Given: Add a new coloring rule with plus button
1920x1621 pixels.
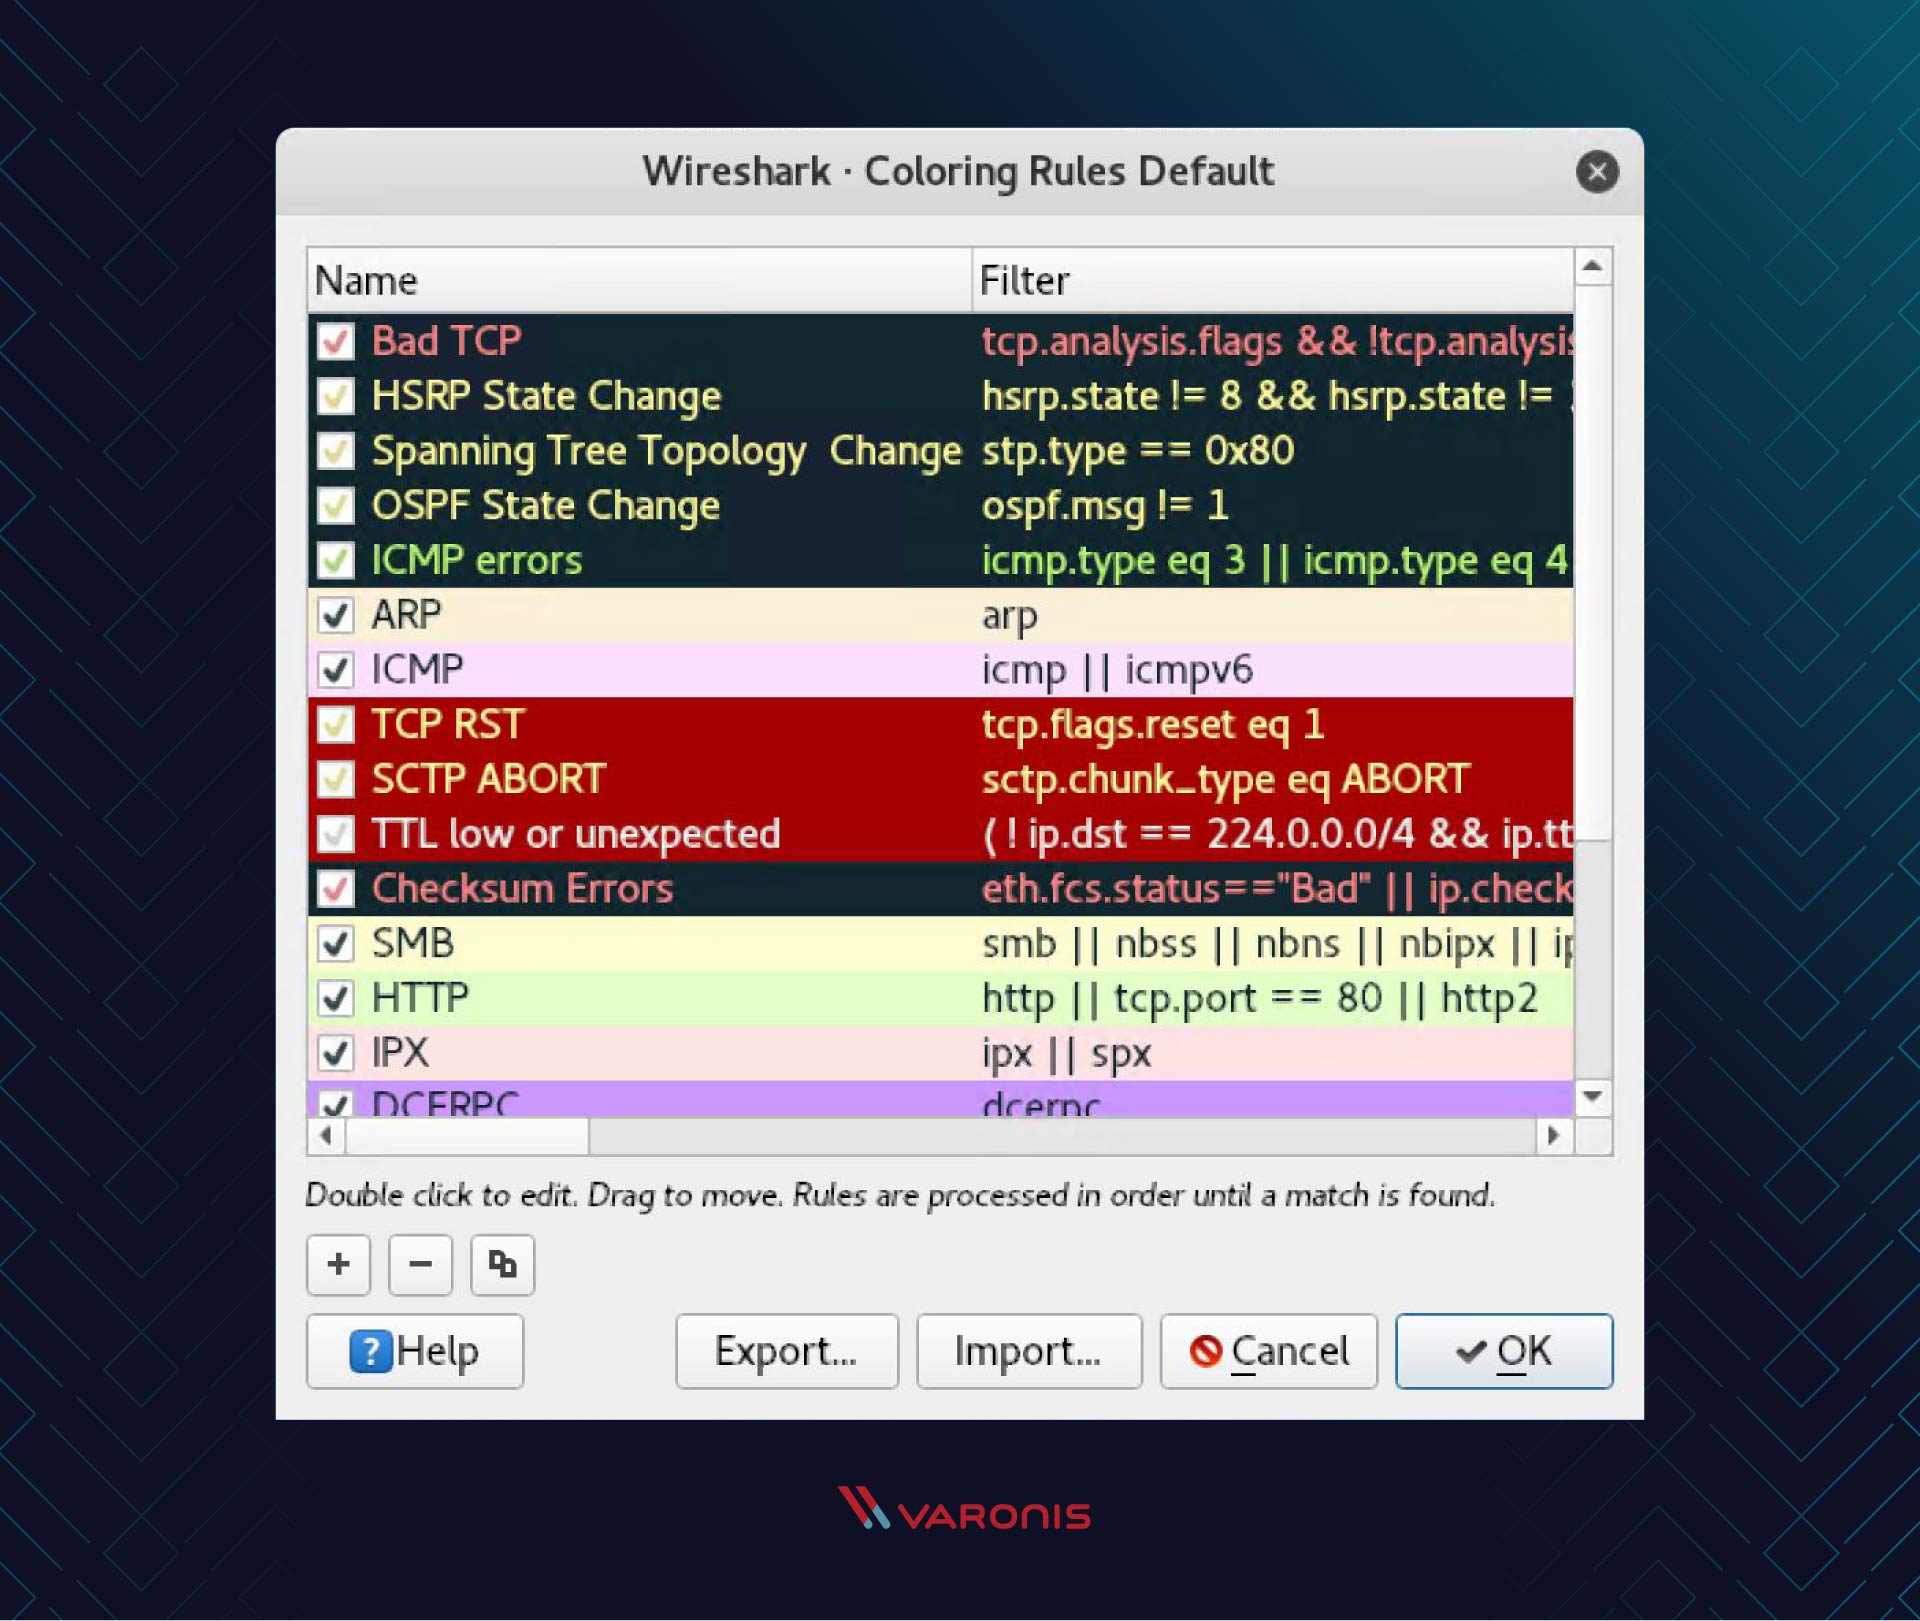Looking at the screenshot, I should tap(338, 1264).
